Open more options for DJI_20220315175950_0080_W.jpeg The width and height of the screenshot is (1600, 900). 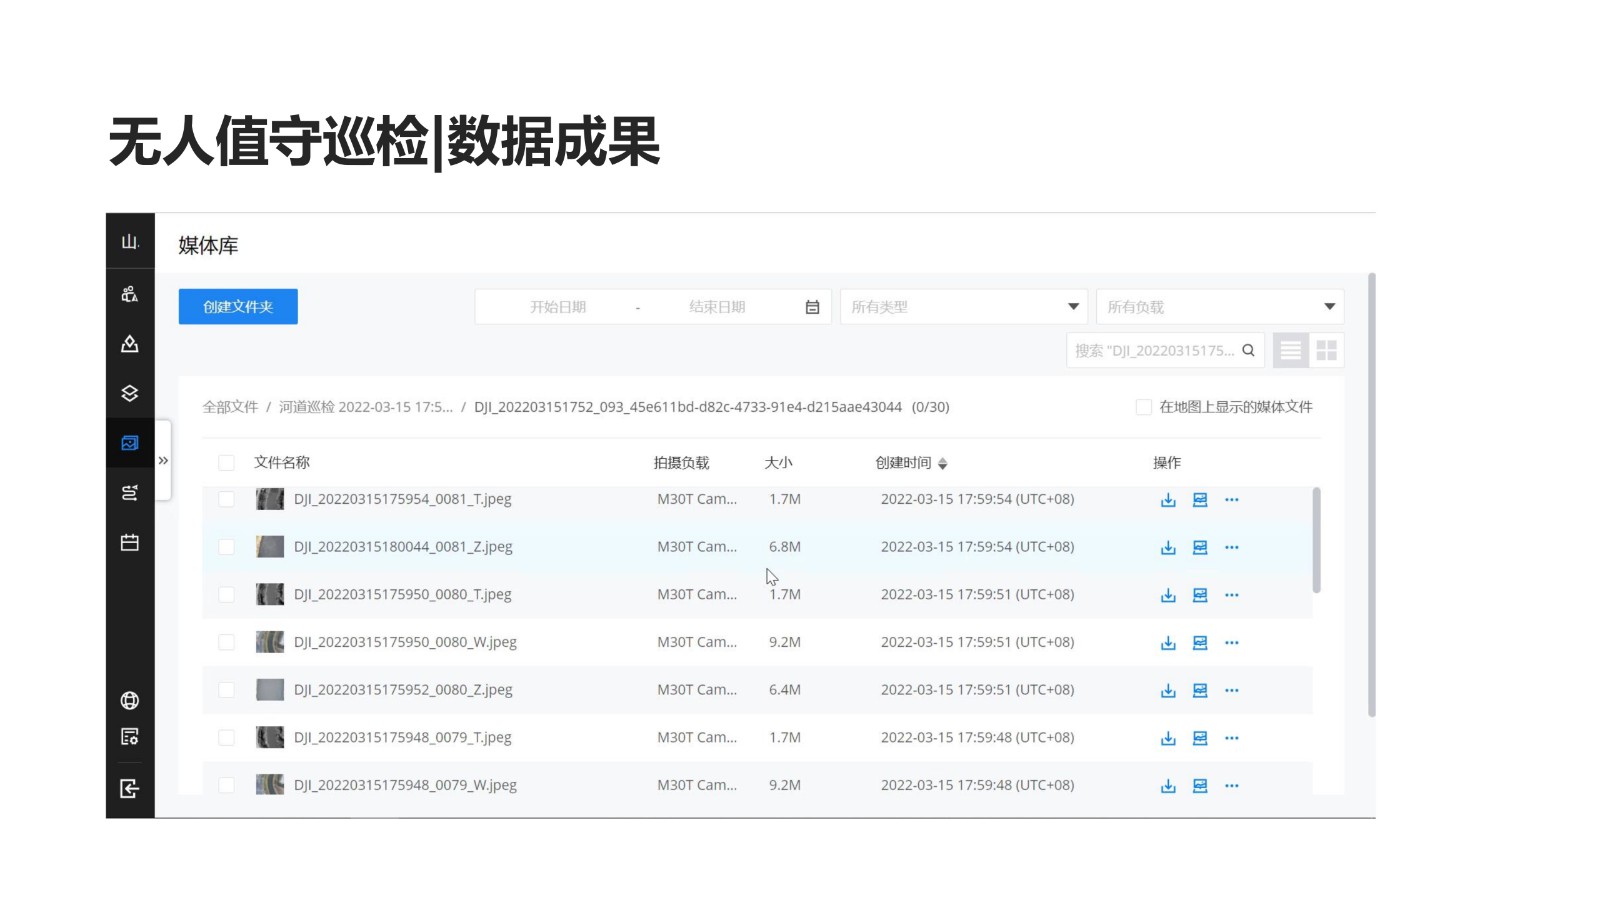pyautogui.click(x=1232, y=643)
